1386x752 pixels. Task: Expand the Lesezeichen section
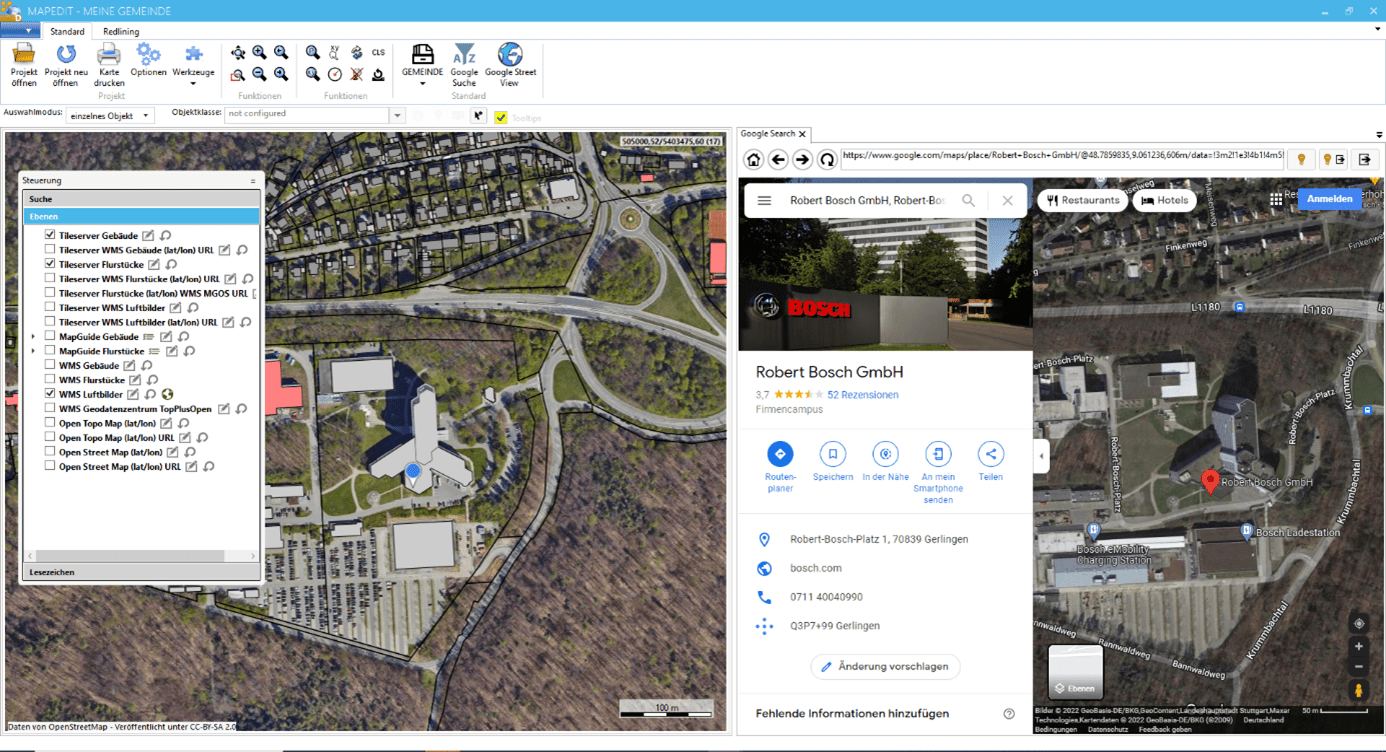(141, 572)
